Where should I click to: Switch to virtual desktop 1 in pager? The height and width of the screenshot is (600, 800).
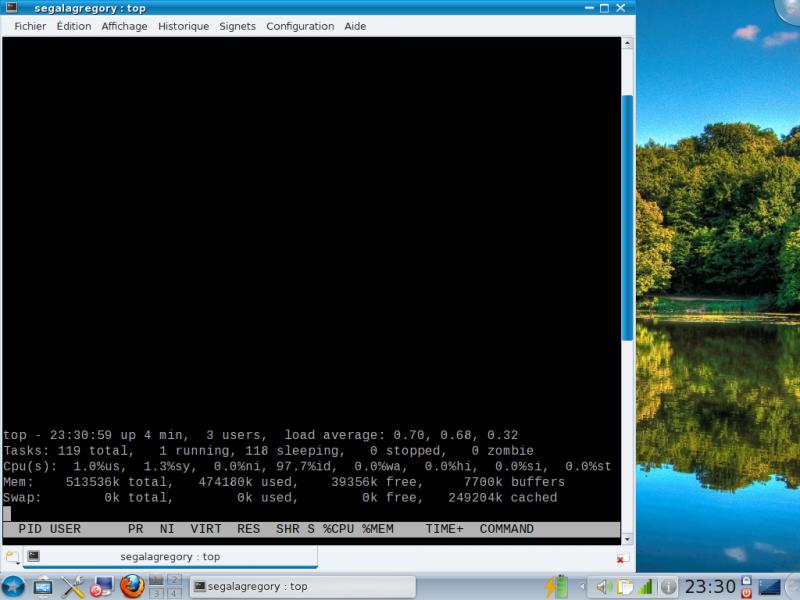tap(156, 580)
